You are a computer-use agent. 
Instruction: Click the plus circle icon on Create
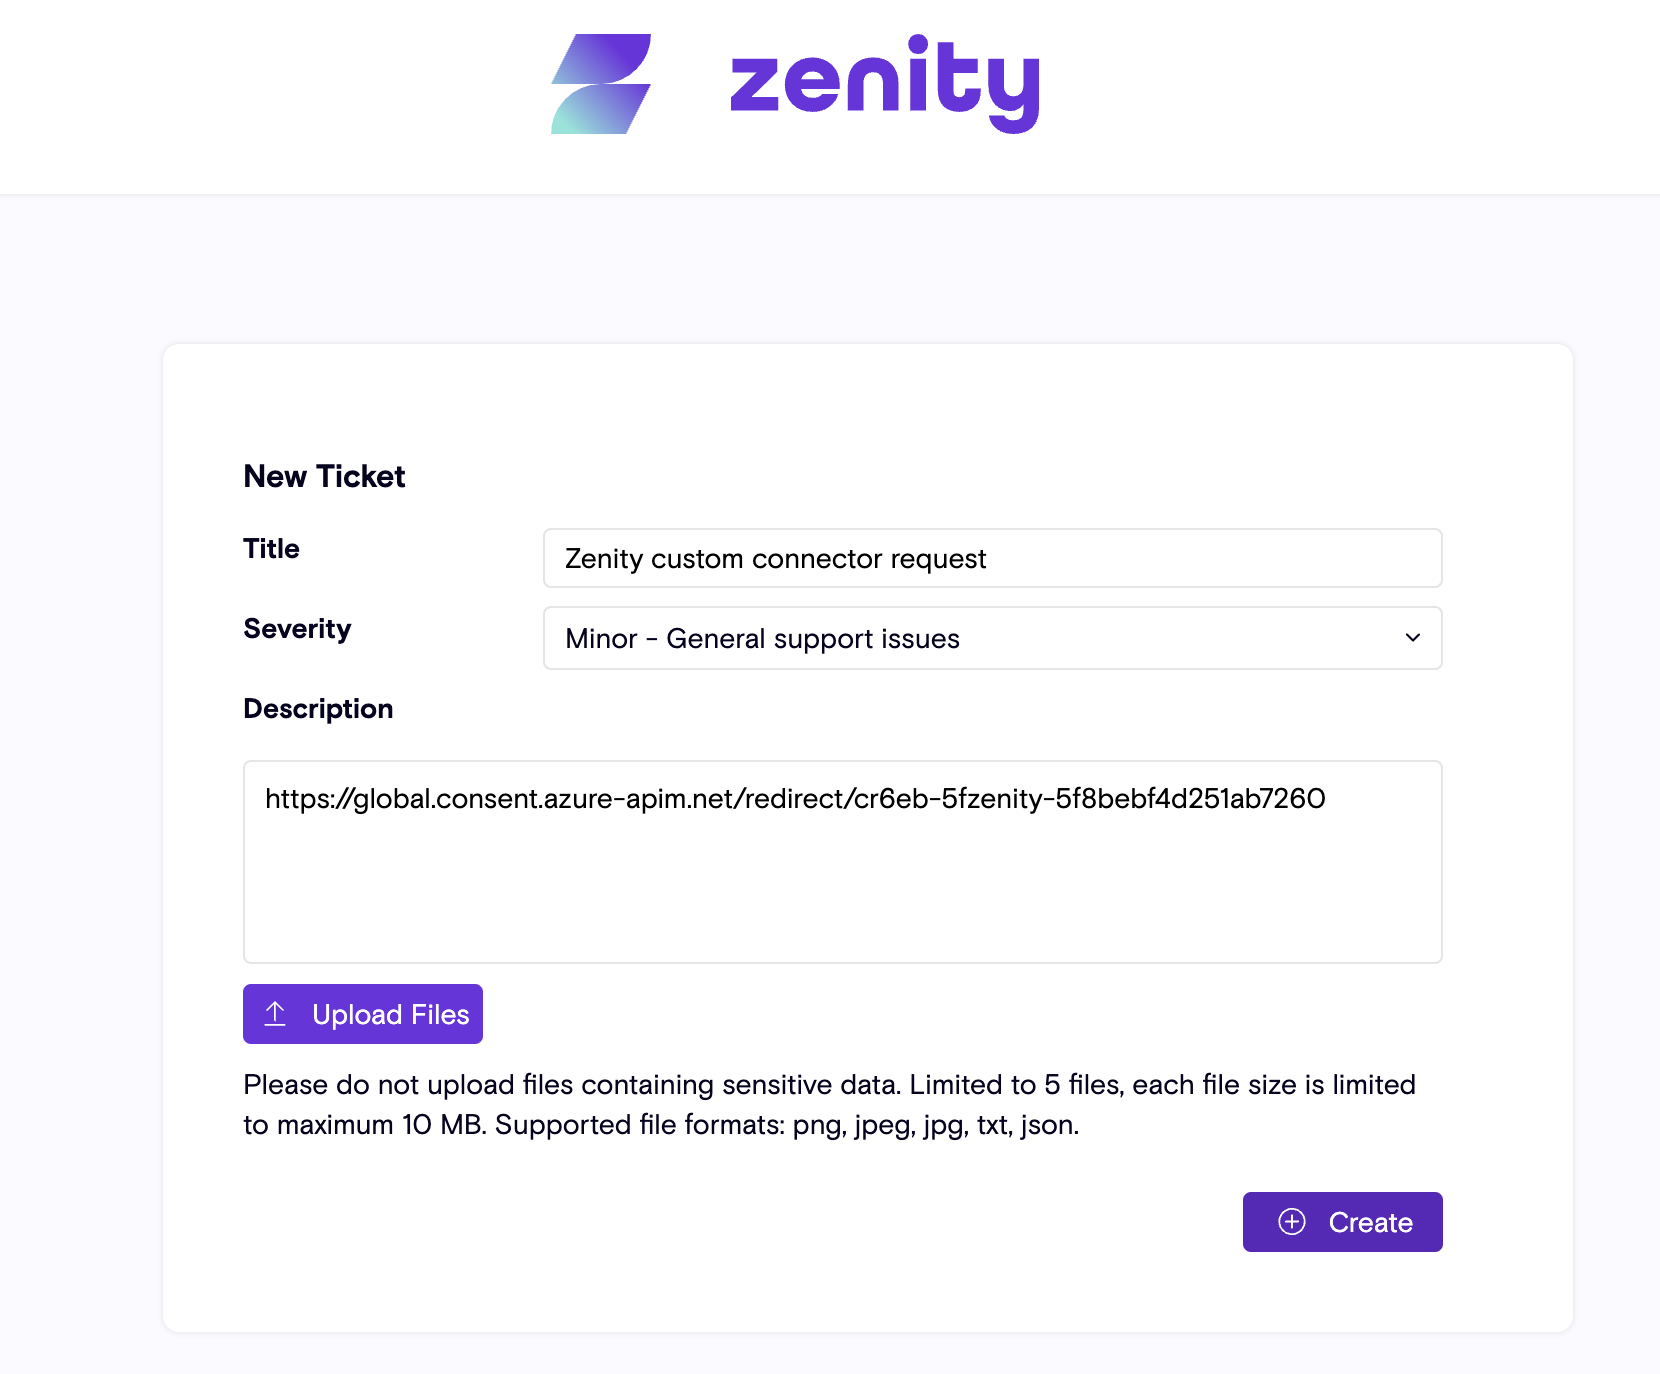[x=1292, y=1222]
